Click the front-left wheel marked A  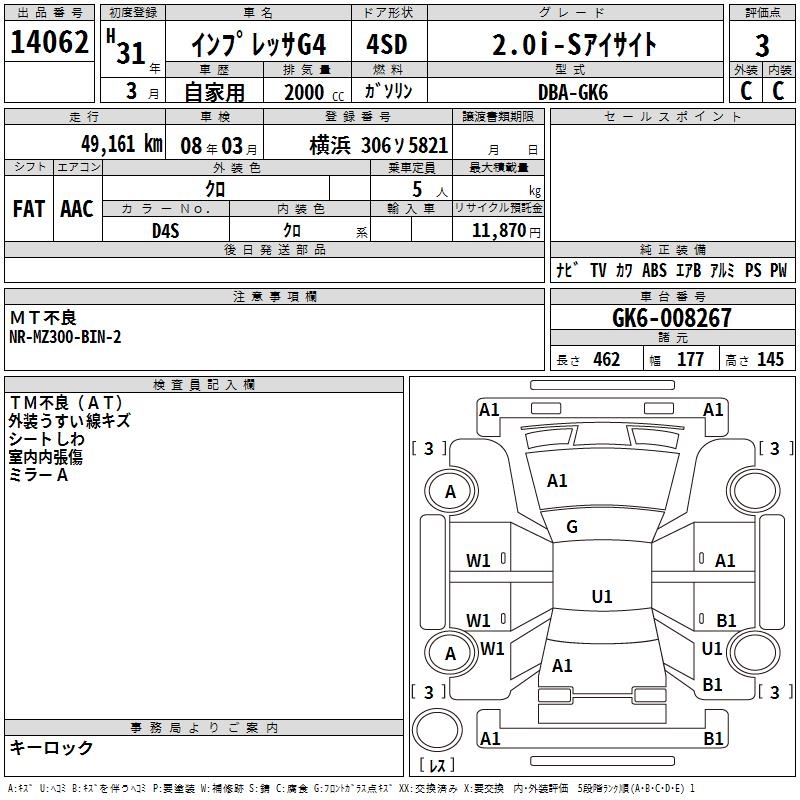click(x=450, y=491)
